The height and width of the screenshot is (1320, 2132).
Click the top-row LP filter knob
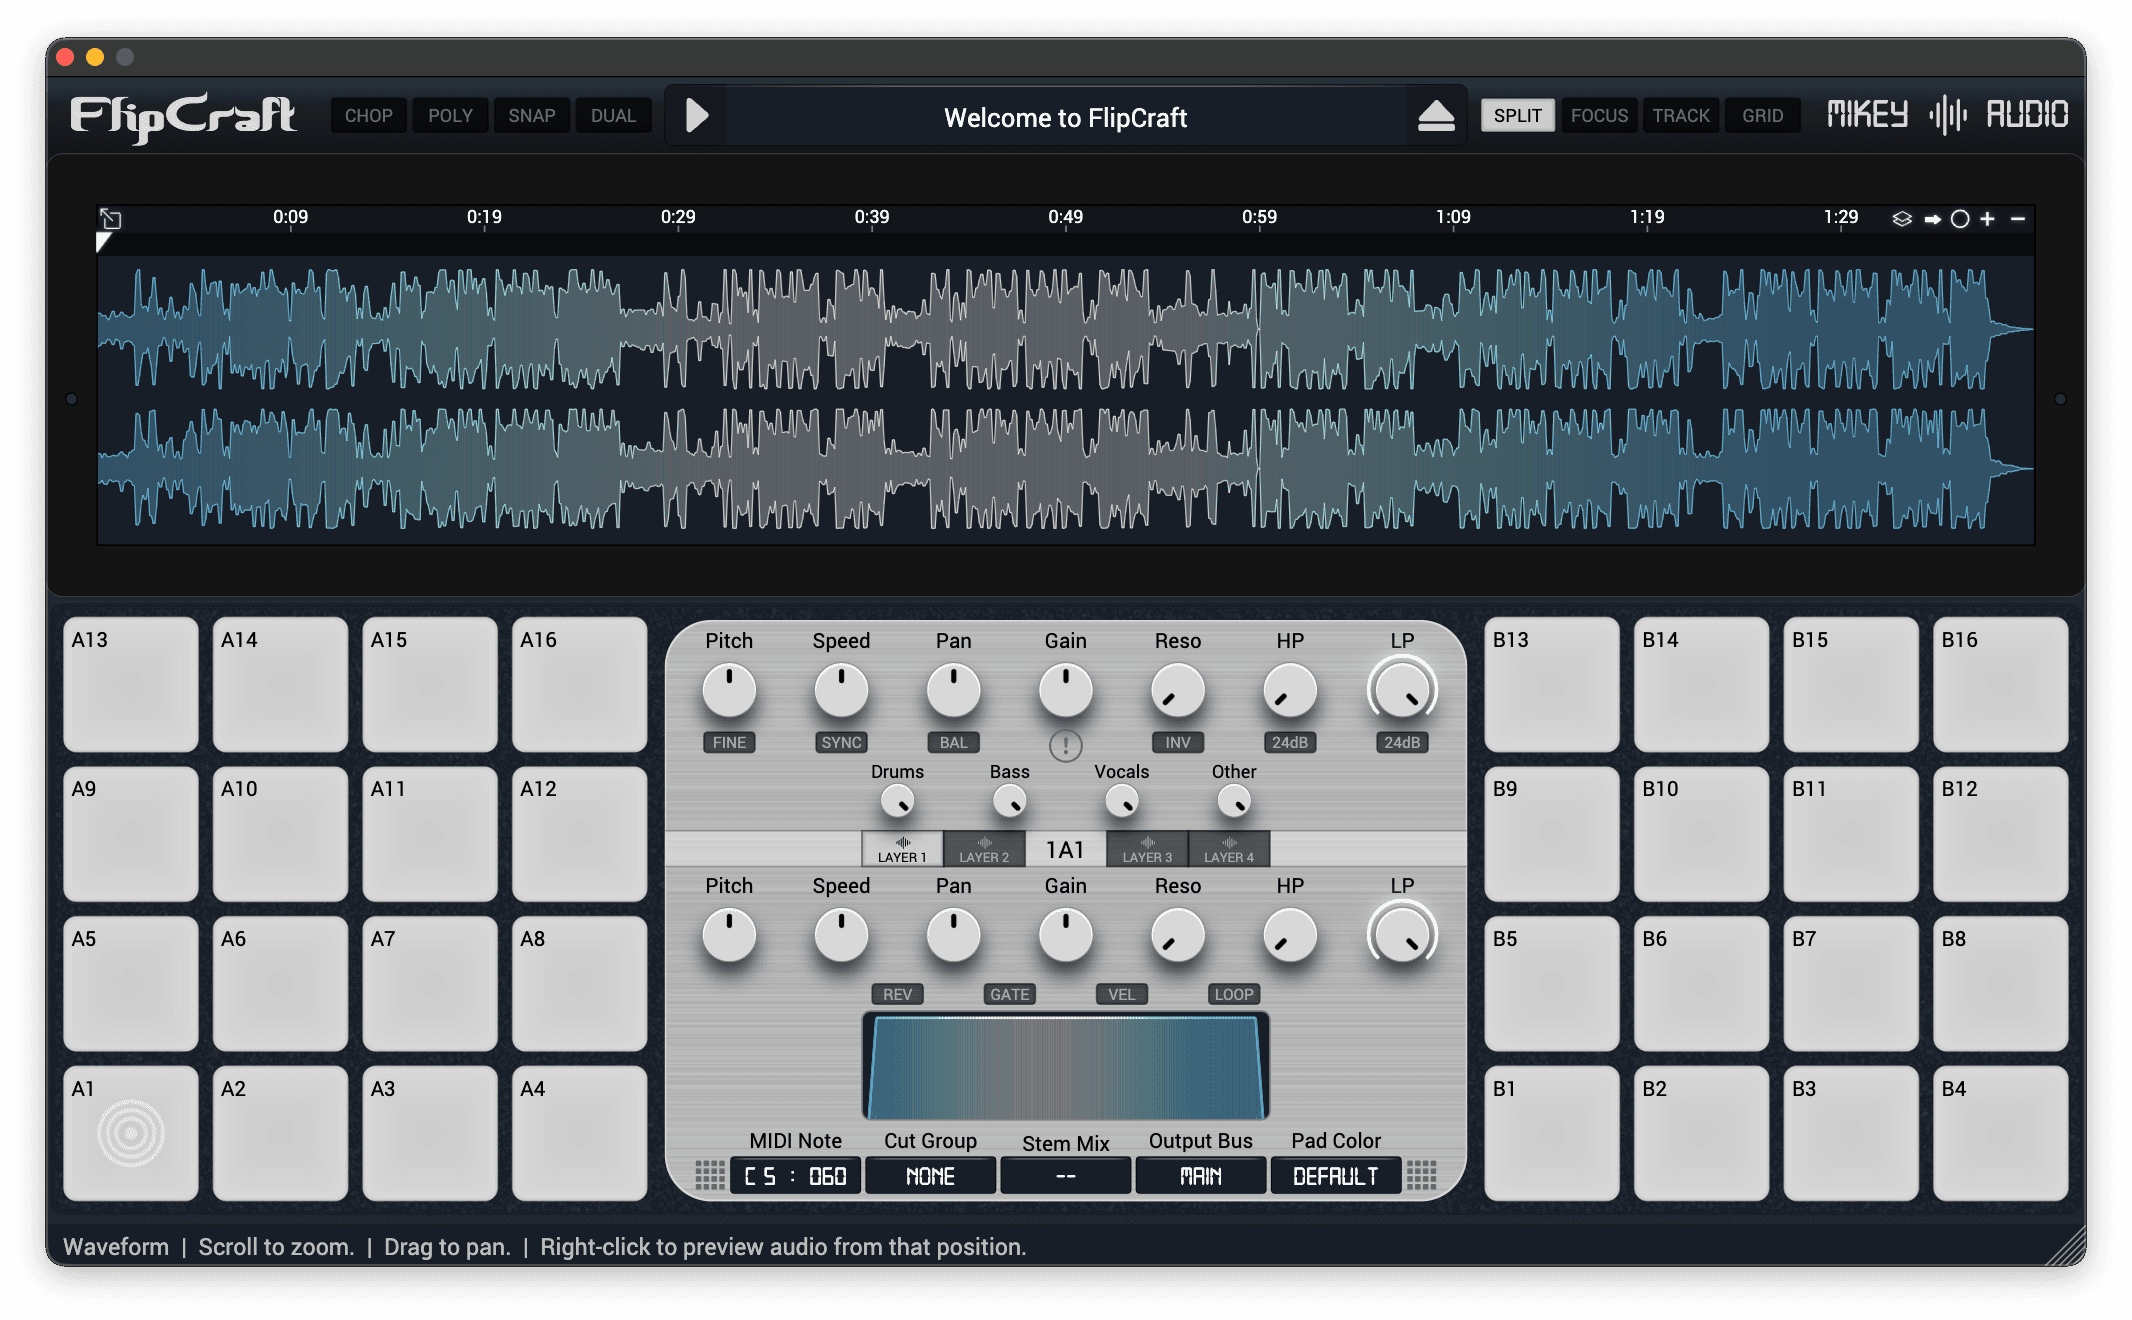coord(1401,690)
